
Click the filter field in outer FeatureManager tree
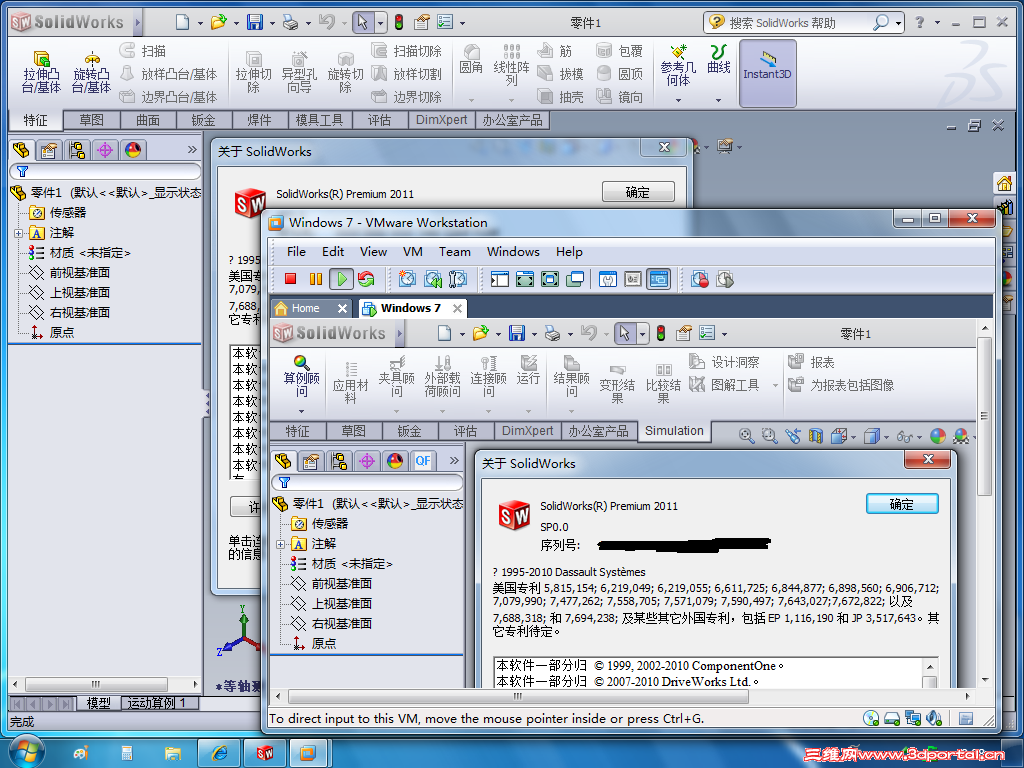pyautogui.click(x=105, y=172)
